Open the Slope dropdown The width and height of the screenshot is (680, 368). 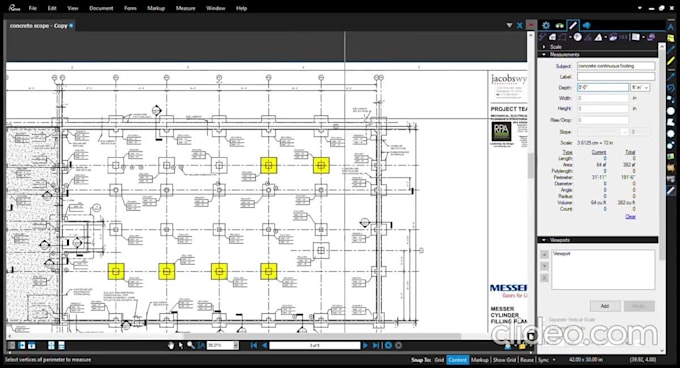(x=603, y=132)
